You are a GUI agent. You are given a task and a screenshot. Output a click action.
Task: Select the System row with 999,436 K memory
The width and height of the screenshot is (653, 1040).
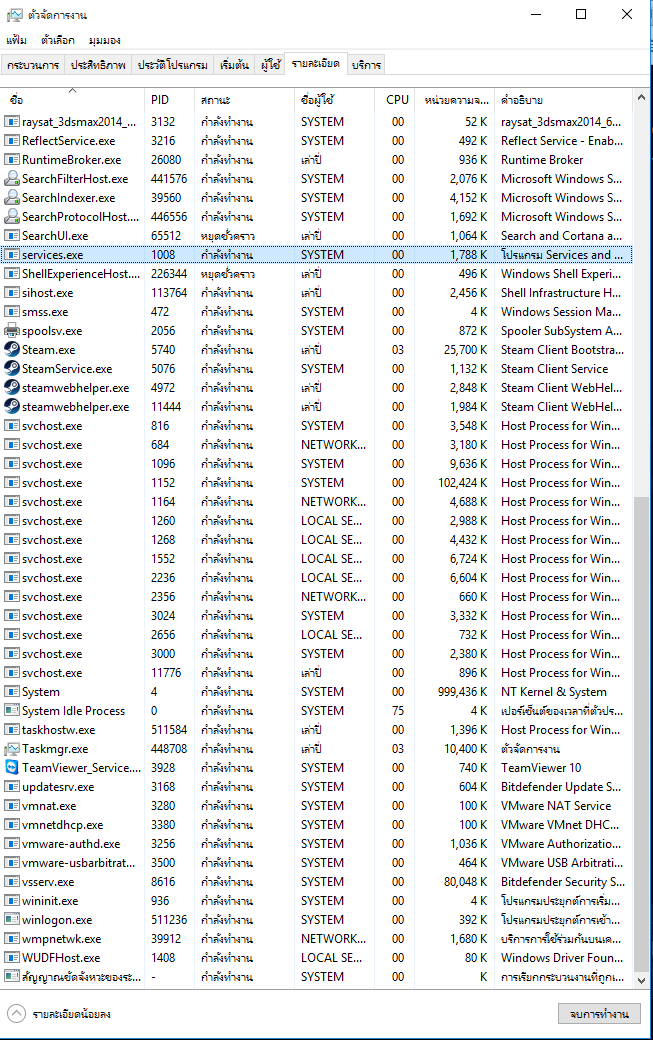point(316,692)
